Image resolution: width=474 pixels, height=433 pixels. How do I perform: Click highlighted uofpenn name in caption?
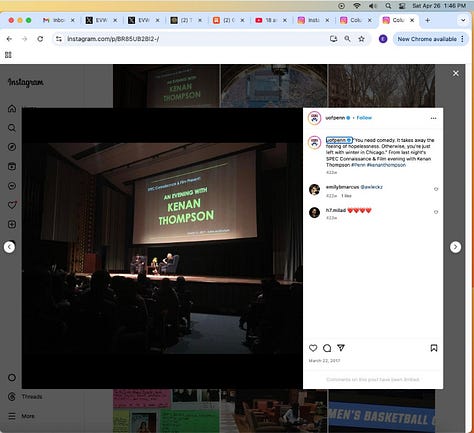point(339,140)
